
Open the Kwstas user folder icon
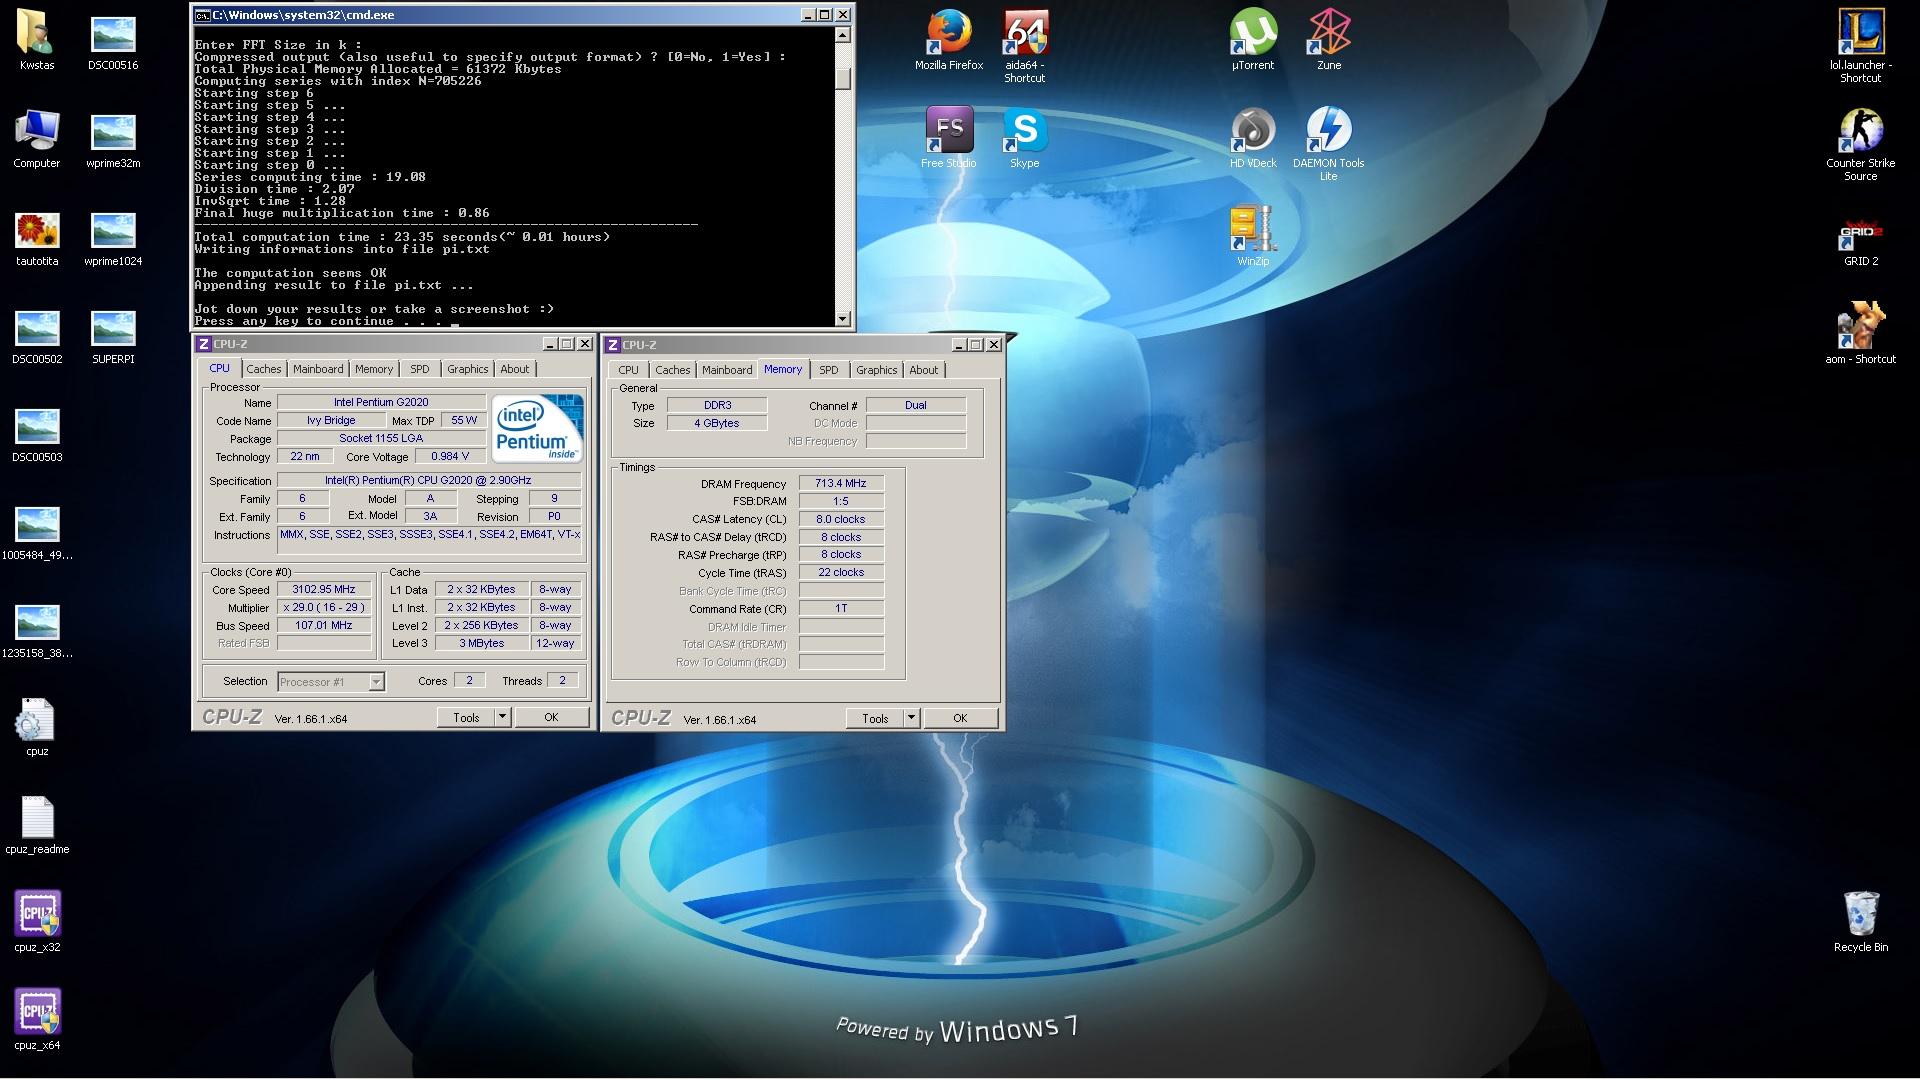[37, 40]
